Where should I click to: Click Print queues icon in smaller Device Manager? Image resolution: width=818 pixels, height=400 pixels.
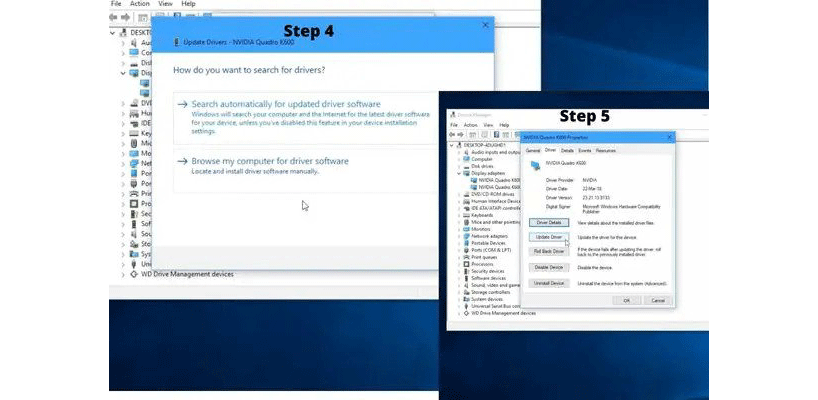point(466,257)
